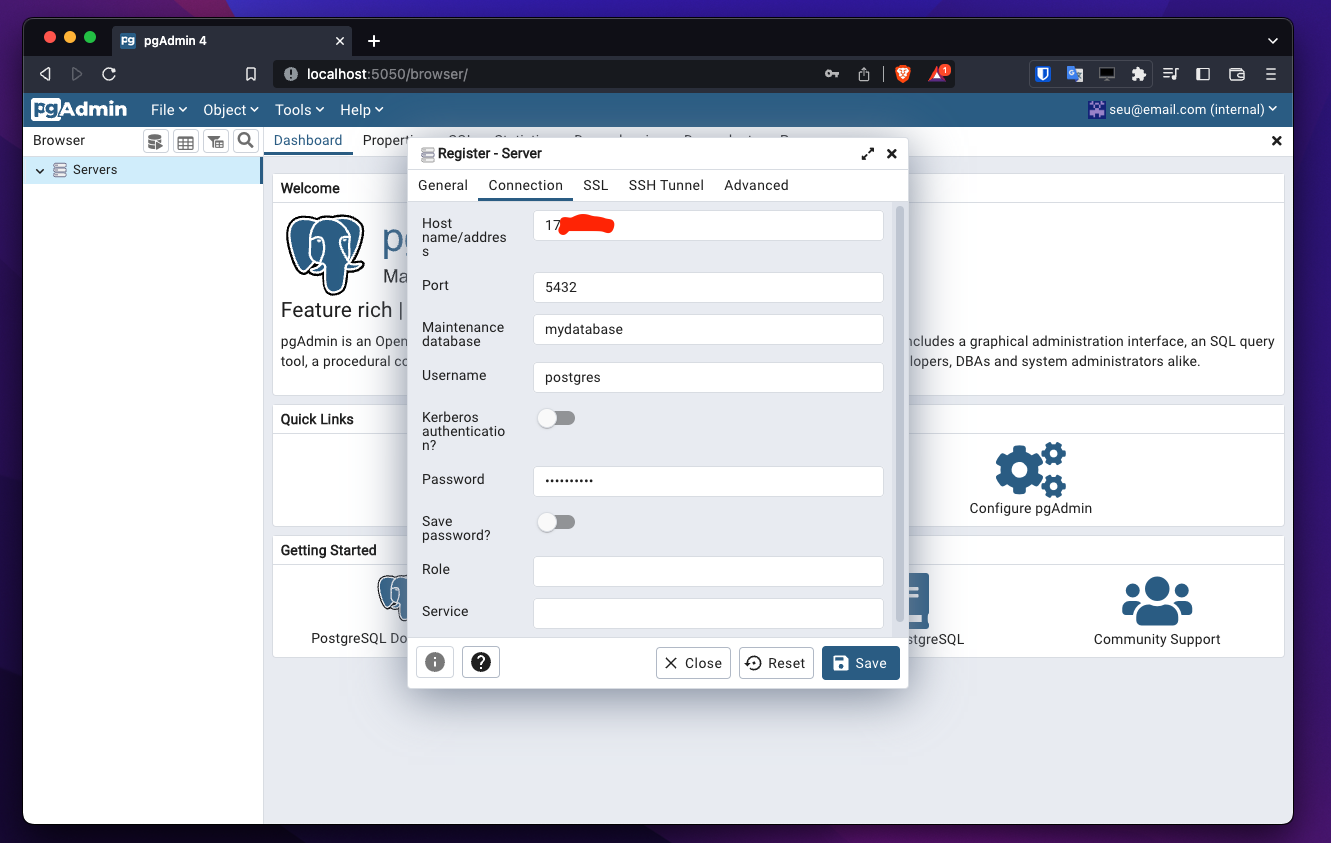Click the bookmark icon beside address bar
The height and width of the screenshot is (843, 1331).
point(251,74)
